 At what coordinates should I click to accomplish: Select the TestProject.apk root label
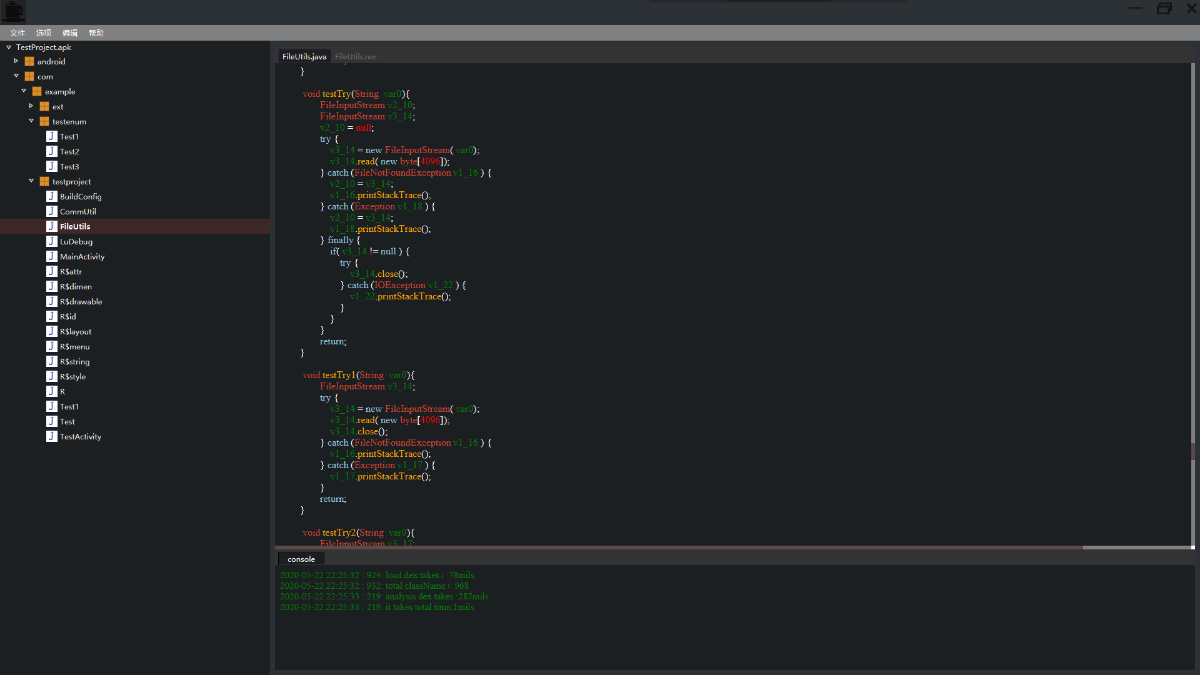(x=44, y=47)
